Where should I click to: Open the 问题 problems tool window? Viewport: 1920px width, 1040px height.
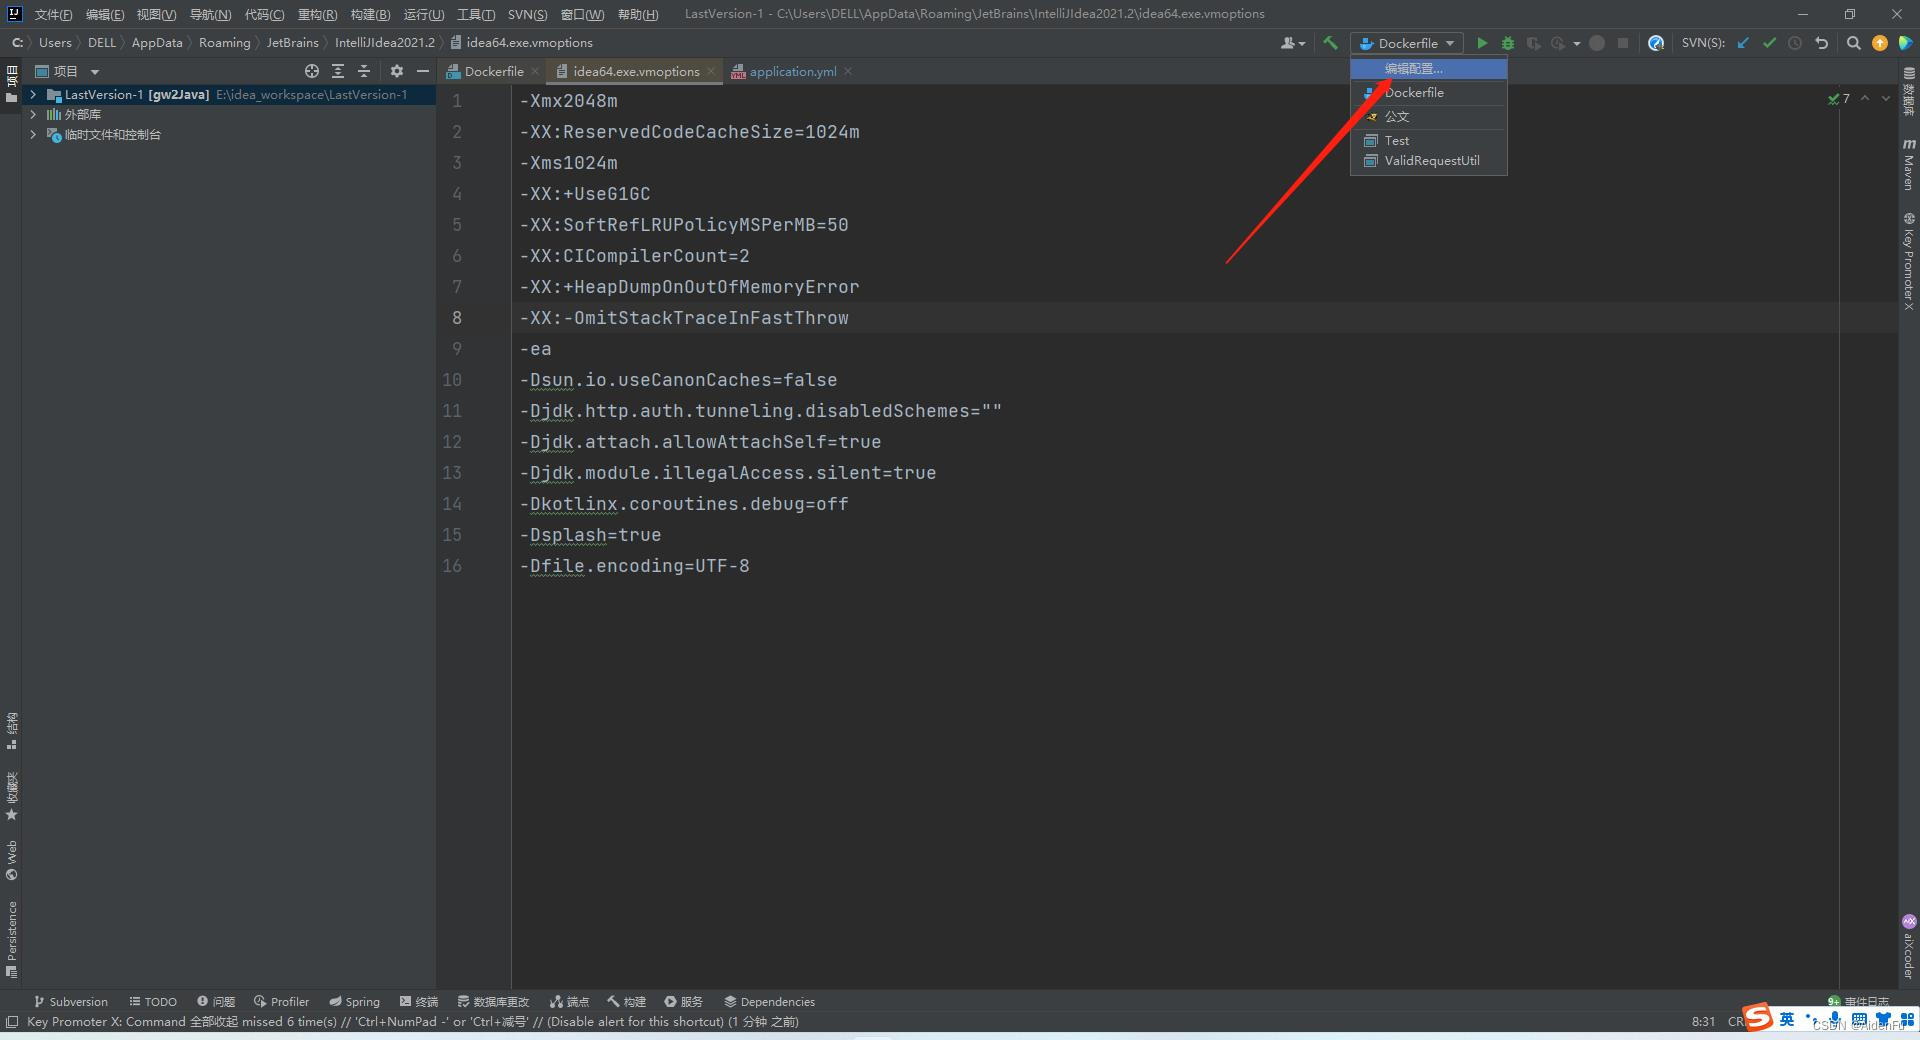(216, 1001)
